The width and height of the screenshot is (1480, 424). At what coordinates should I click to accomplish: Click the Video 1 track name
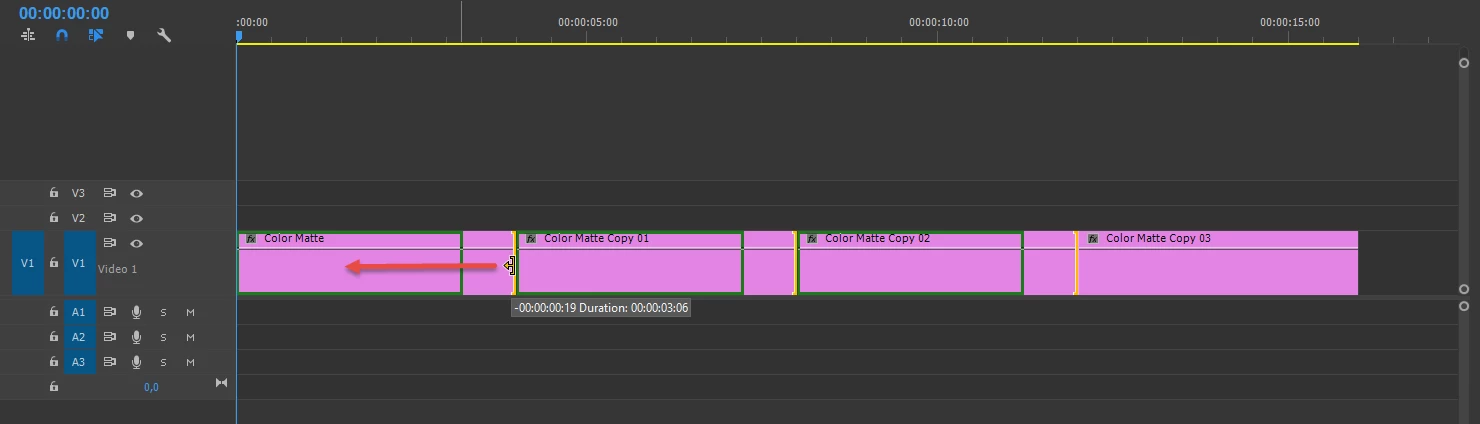point(118,269)
